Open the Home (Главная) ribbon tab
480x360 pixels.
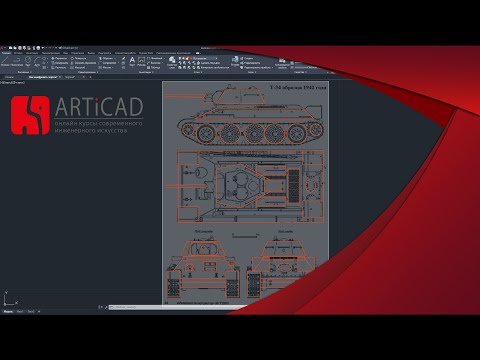pyautogui.click(x=6, y=53)
